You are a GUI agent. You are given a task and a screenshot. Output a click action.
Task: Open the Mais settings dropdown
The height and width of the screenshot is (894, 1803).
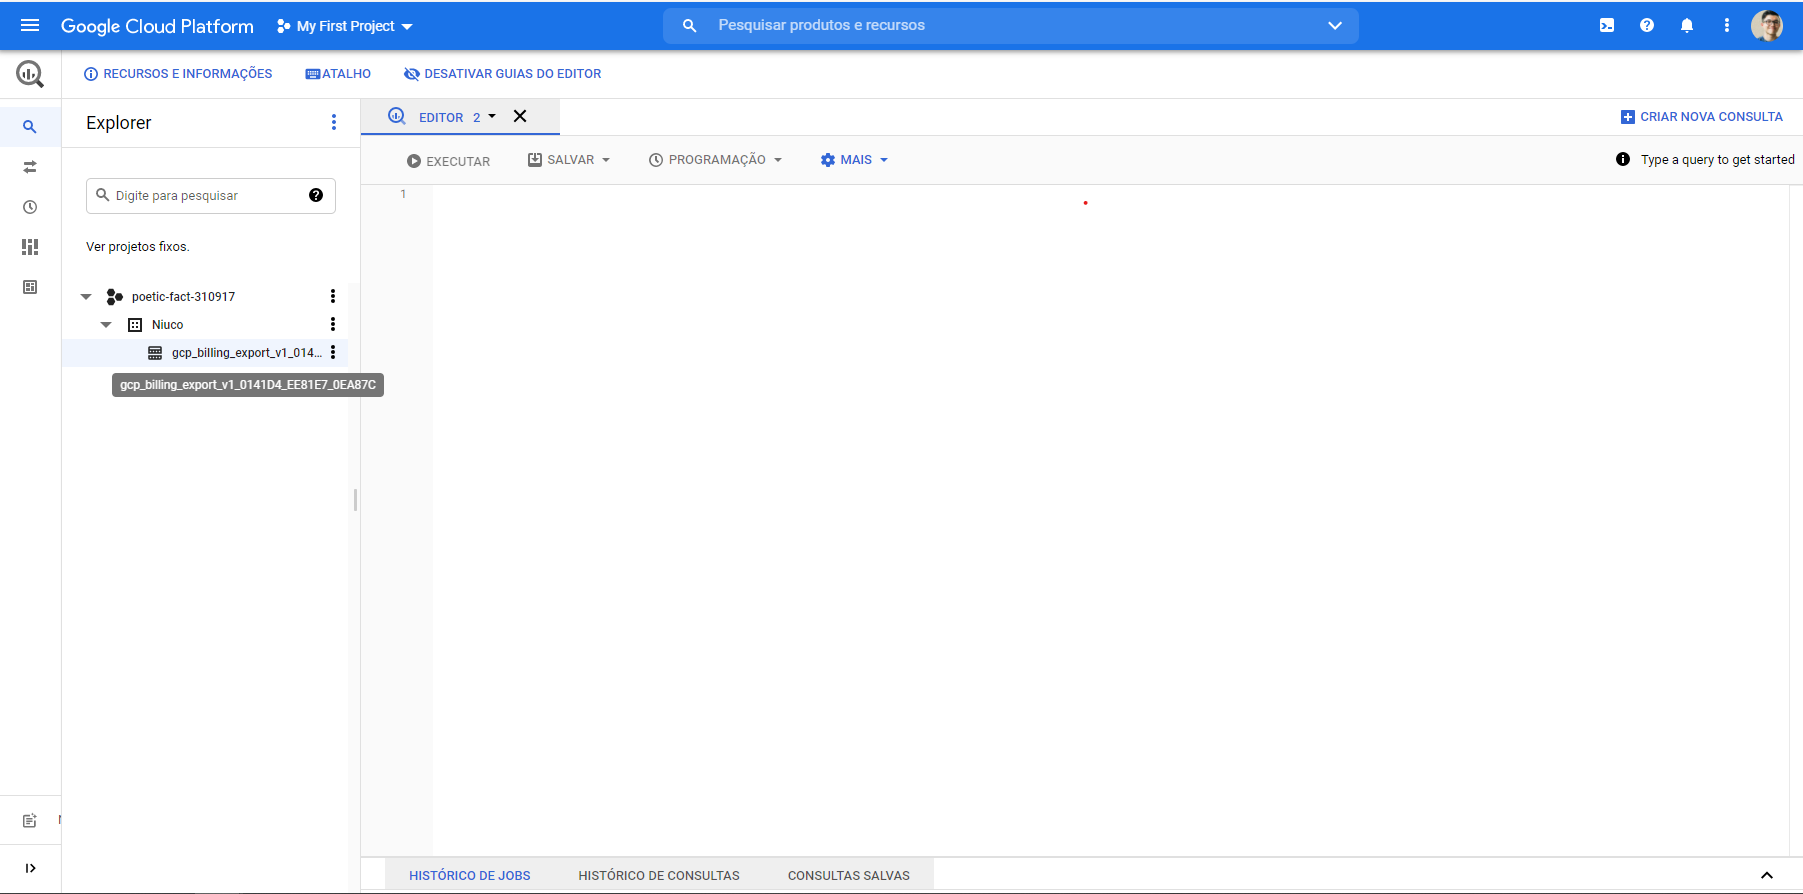point(854,160)
